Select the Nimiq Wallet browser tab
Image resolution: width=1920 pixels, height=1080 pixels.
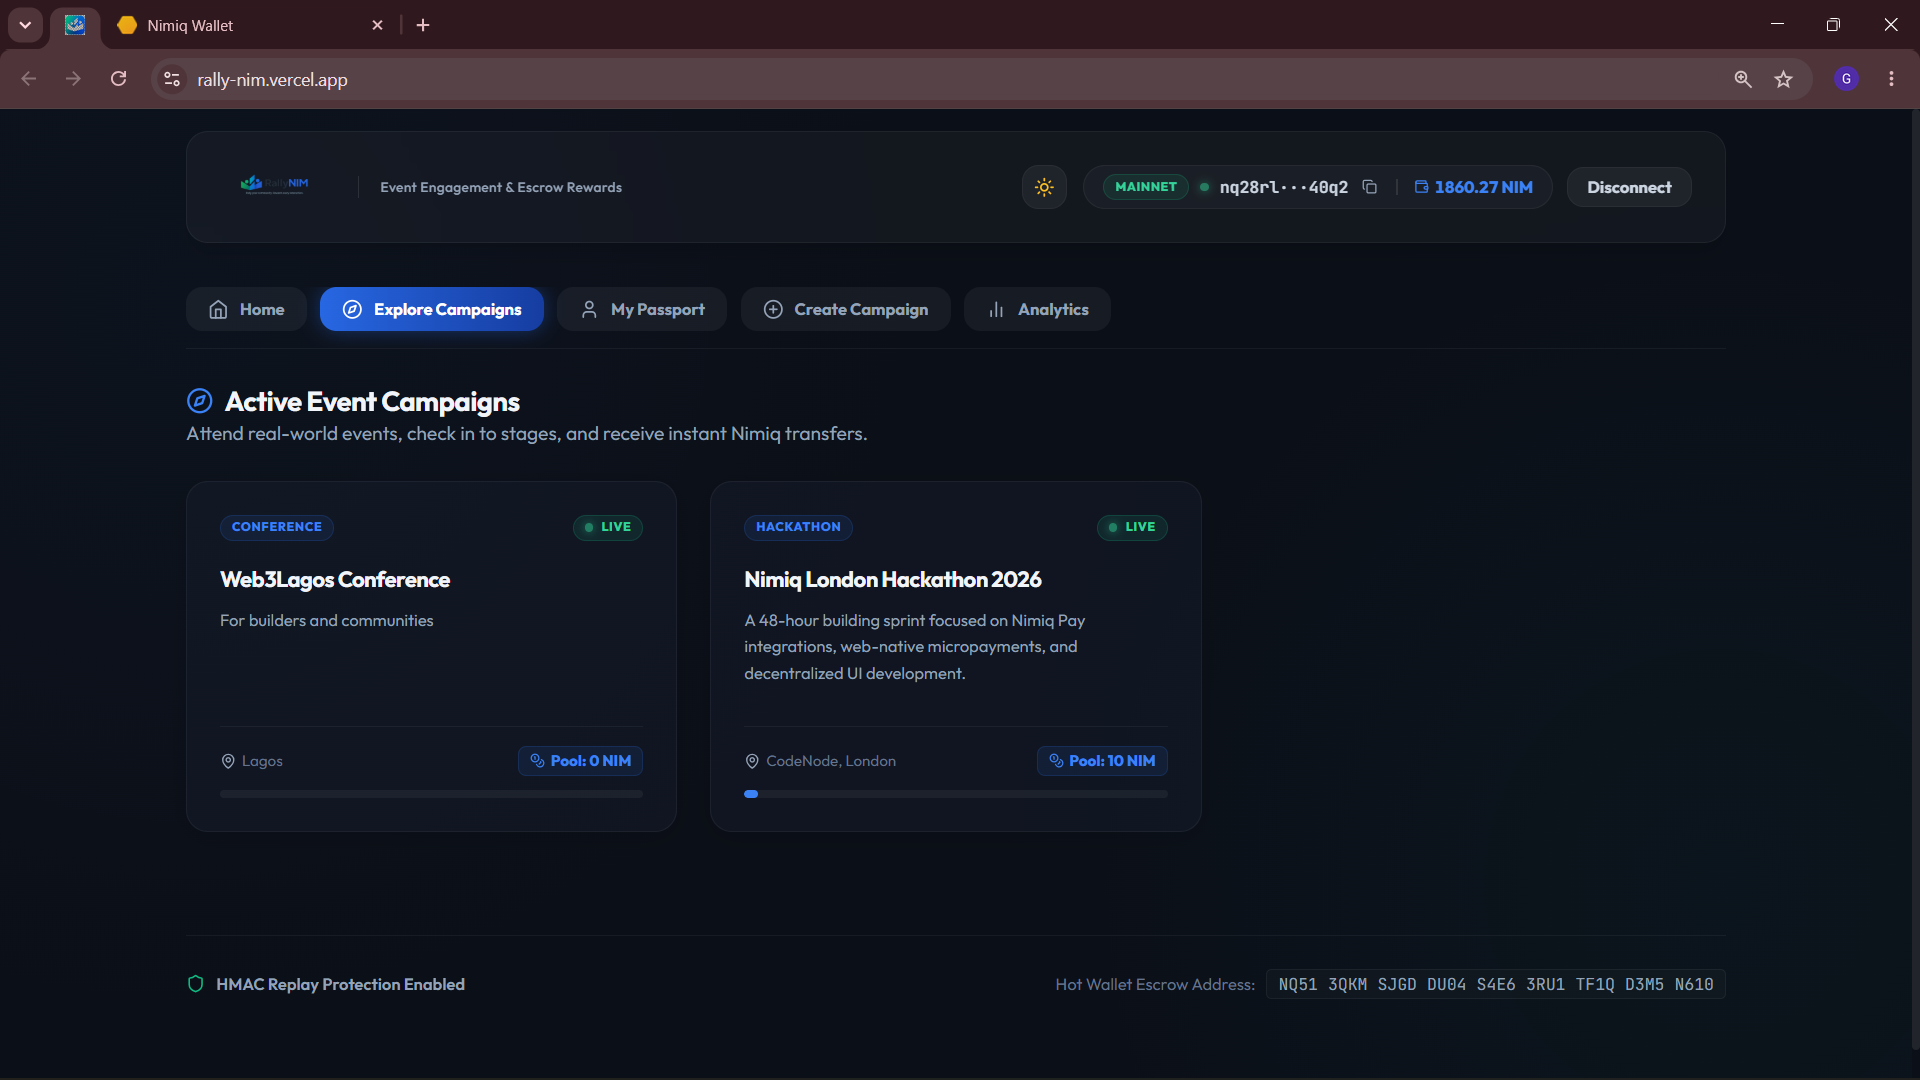point(250,25)
